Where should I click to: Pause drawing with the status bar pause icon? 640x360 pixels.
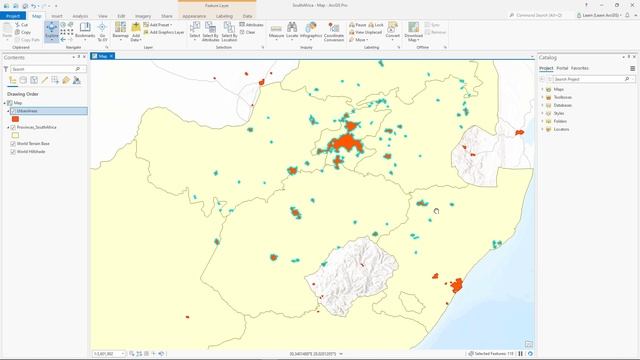click(520, 353)
